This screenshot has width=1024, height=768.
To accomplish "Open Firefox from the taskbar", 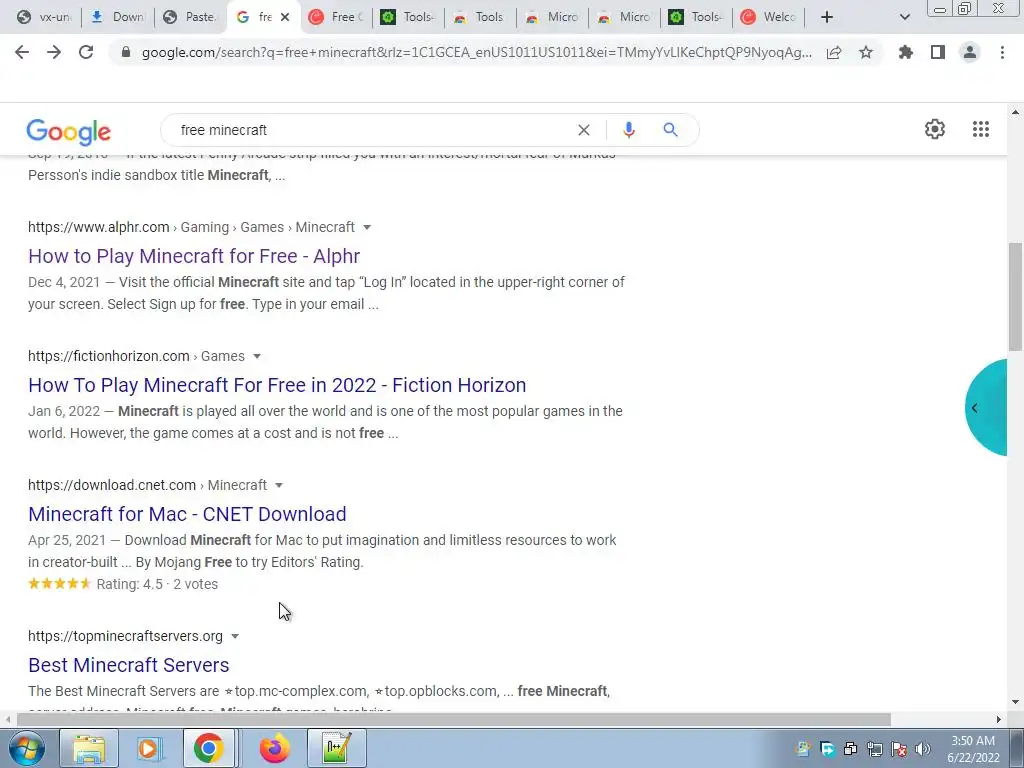I will 275,748.
